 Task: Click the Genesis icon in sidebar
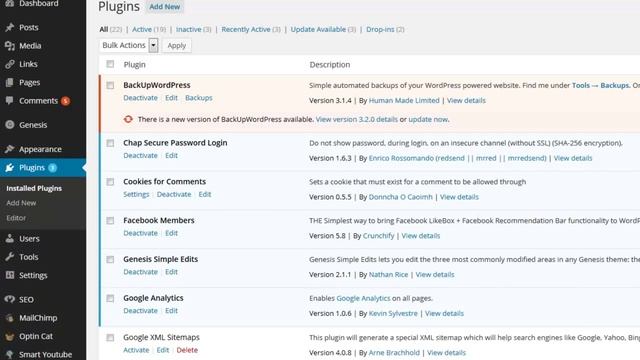coord(10,125)
